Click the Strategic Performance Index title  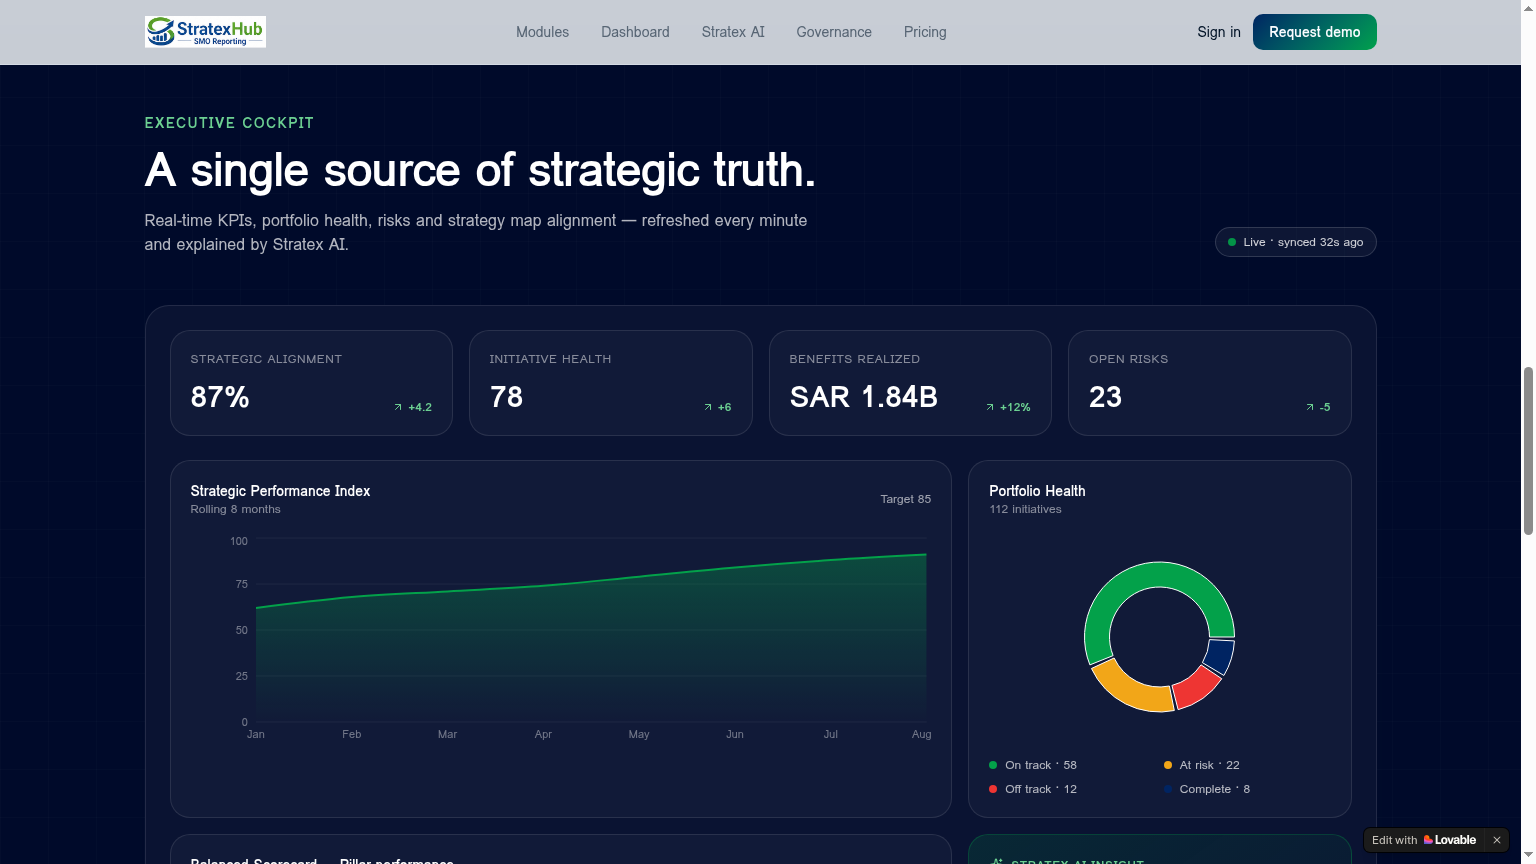(x=280, y=491)
